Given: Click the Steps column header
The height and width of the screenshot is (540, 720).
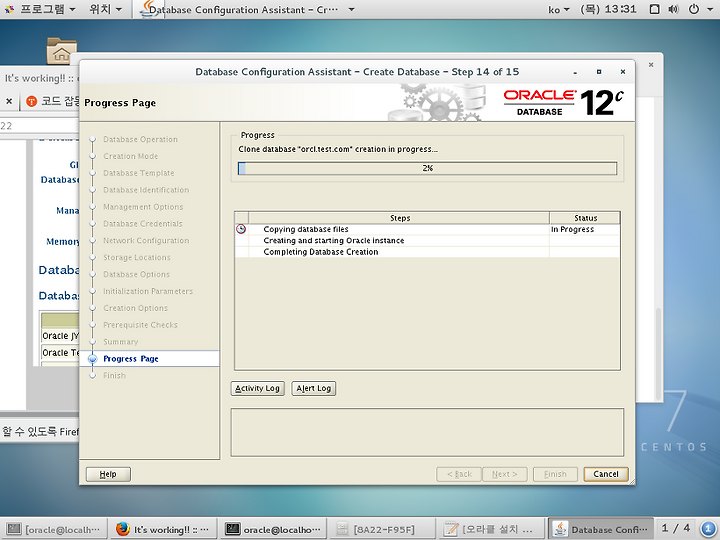Looking at the screenshot, I should click(399, 218).
